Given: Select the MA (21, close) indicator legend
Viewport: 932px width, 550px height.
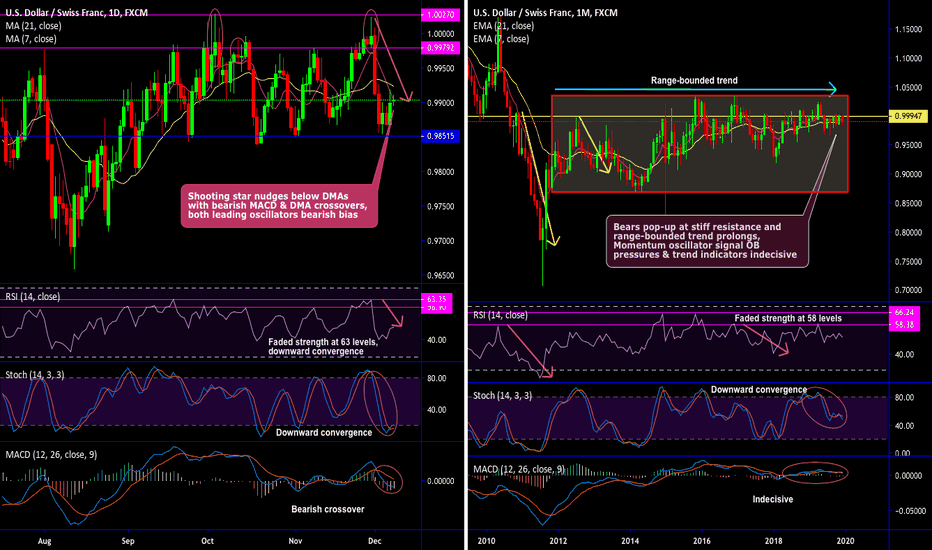Looking at the screenshot, I should click(x=32, y=25).
